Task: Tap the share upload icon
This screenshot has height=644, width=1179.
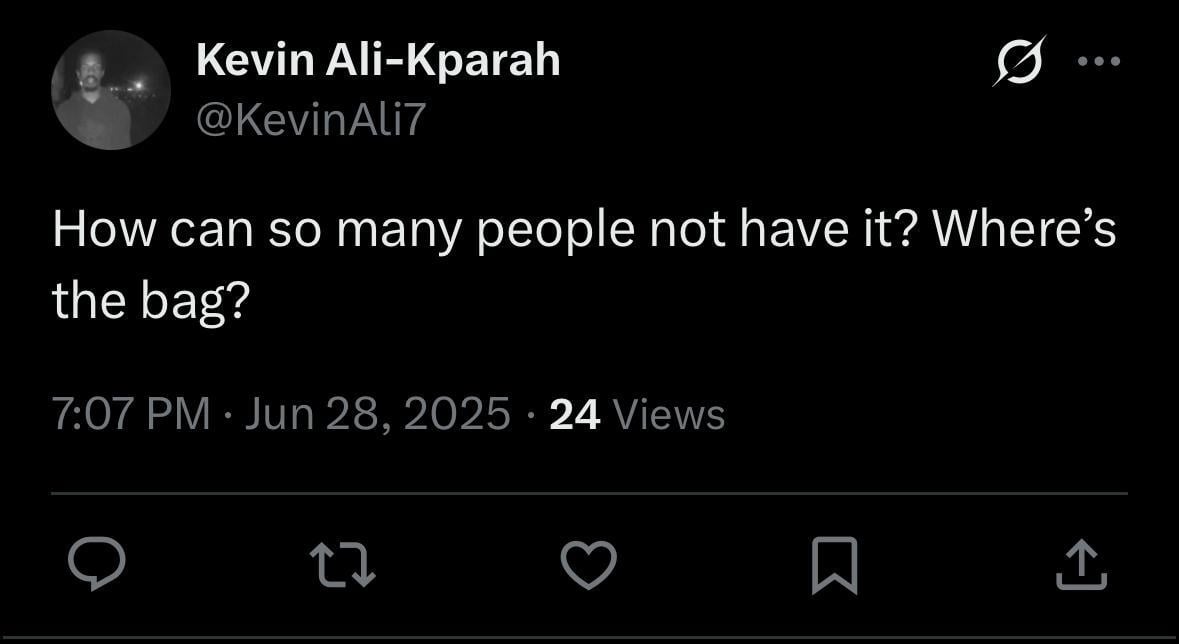Action: click(1081, 563)
